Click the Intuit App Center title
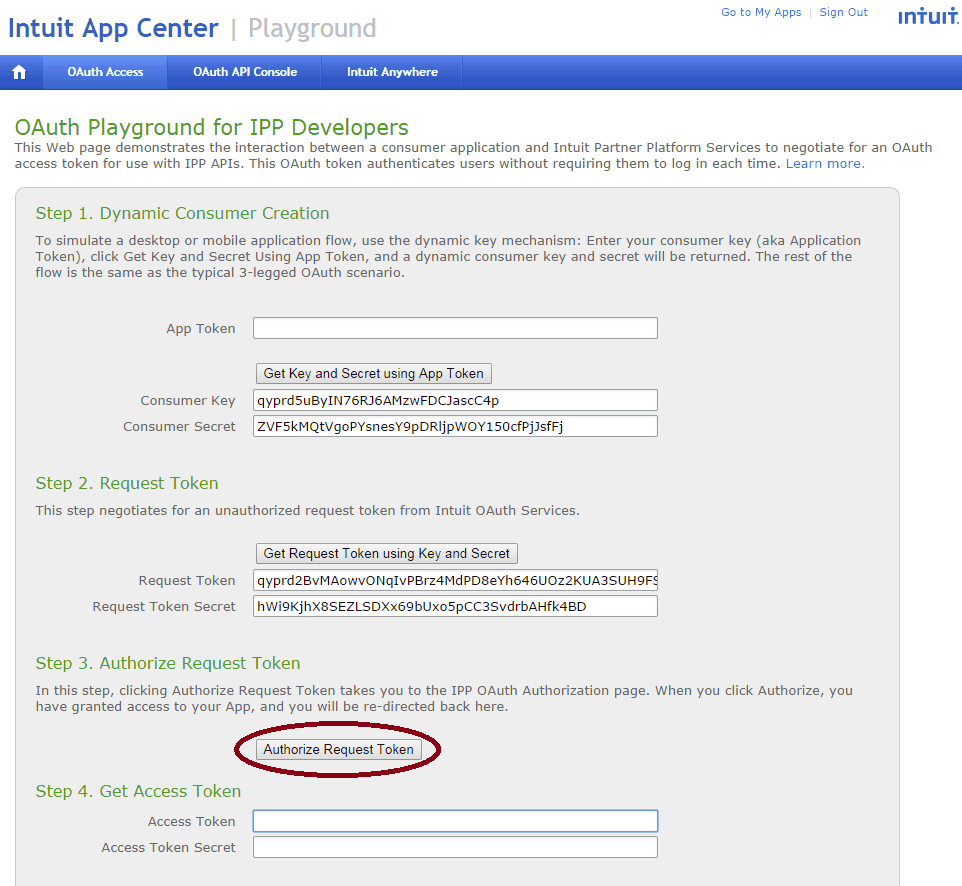The image size is (962, 886). [114, 28]
